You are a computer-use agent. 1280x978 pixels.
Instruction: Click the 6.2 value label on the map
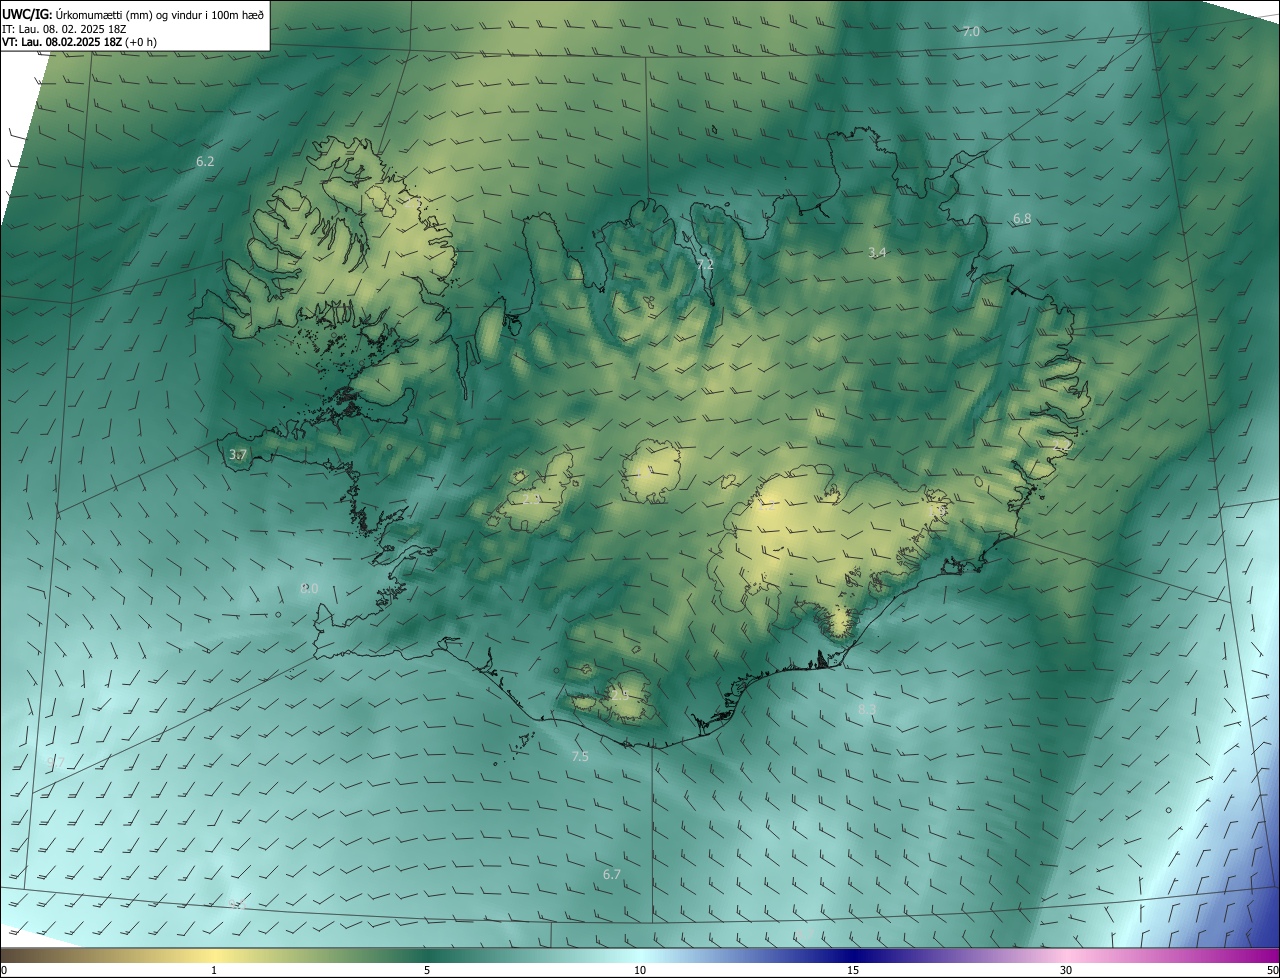pos(205,161)
